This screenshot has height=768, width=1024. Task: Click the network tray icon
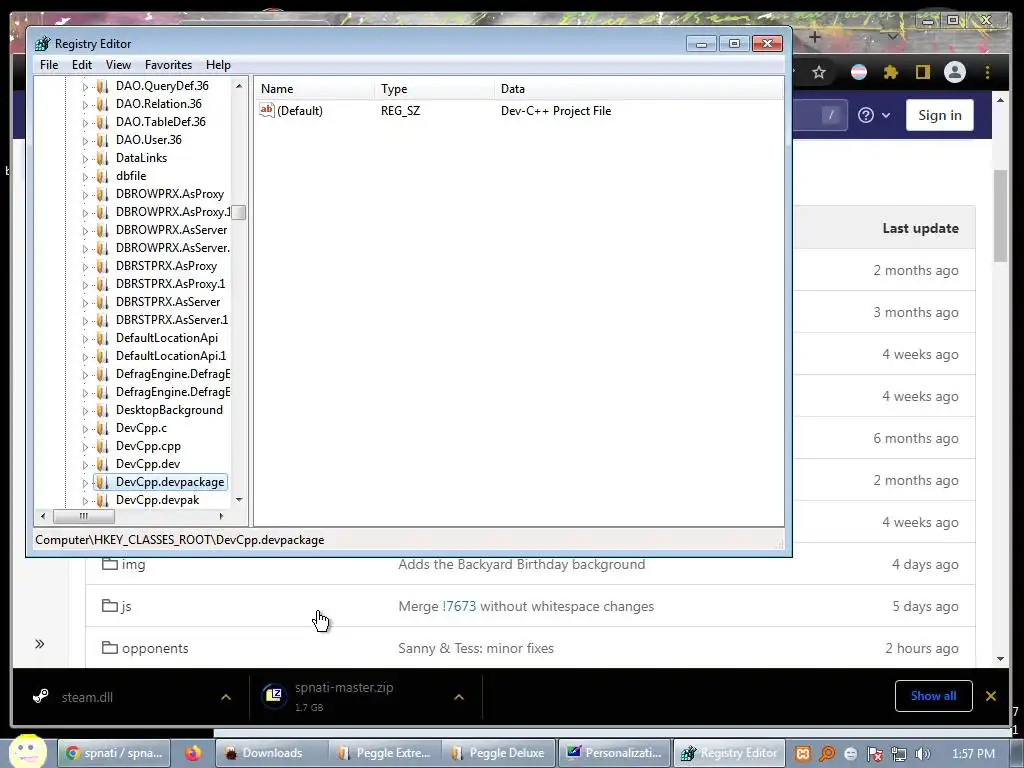(899, 754)
